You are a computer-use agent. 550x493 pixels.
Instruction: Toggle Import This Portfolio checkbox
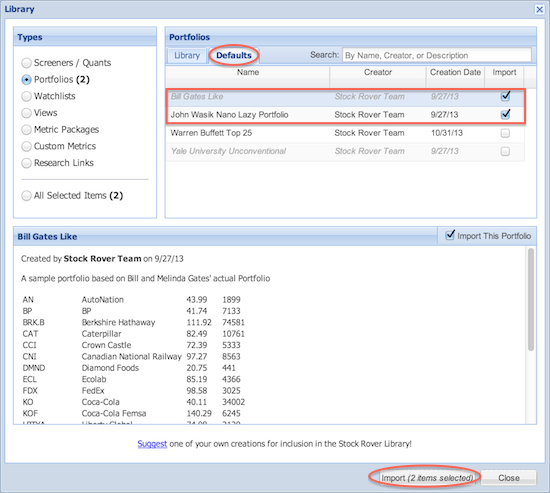(450, 235)
